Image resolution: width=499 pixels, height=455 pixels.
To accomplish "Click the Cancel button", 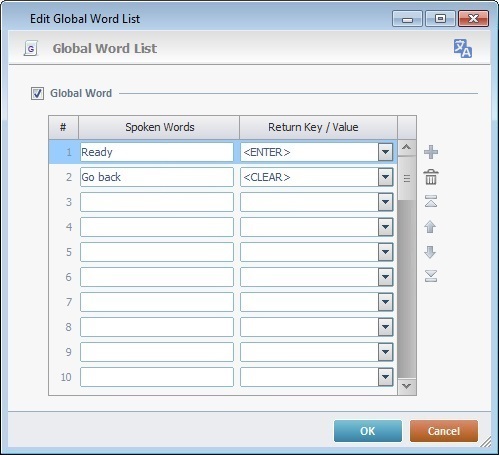I will [444, 431].
